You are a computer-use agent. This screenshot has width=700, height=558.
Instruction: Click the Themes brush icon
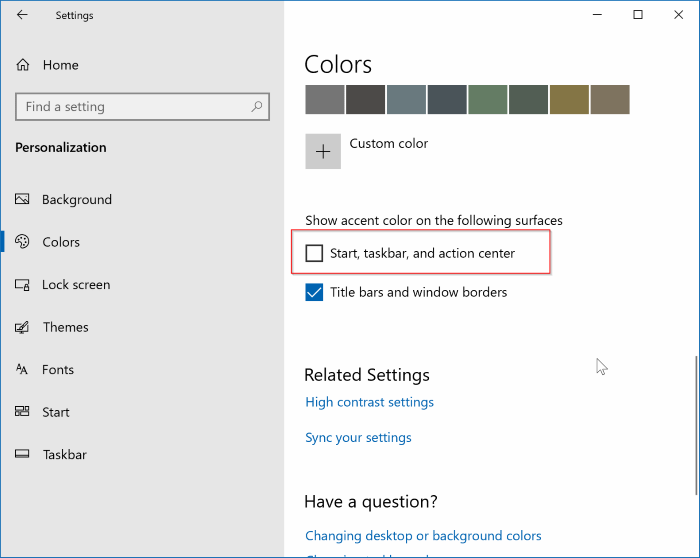(x=22, y=327)
